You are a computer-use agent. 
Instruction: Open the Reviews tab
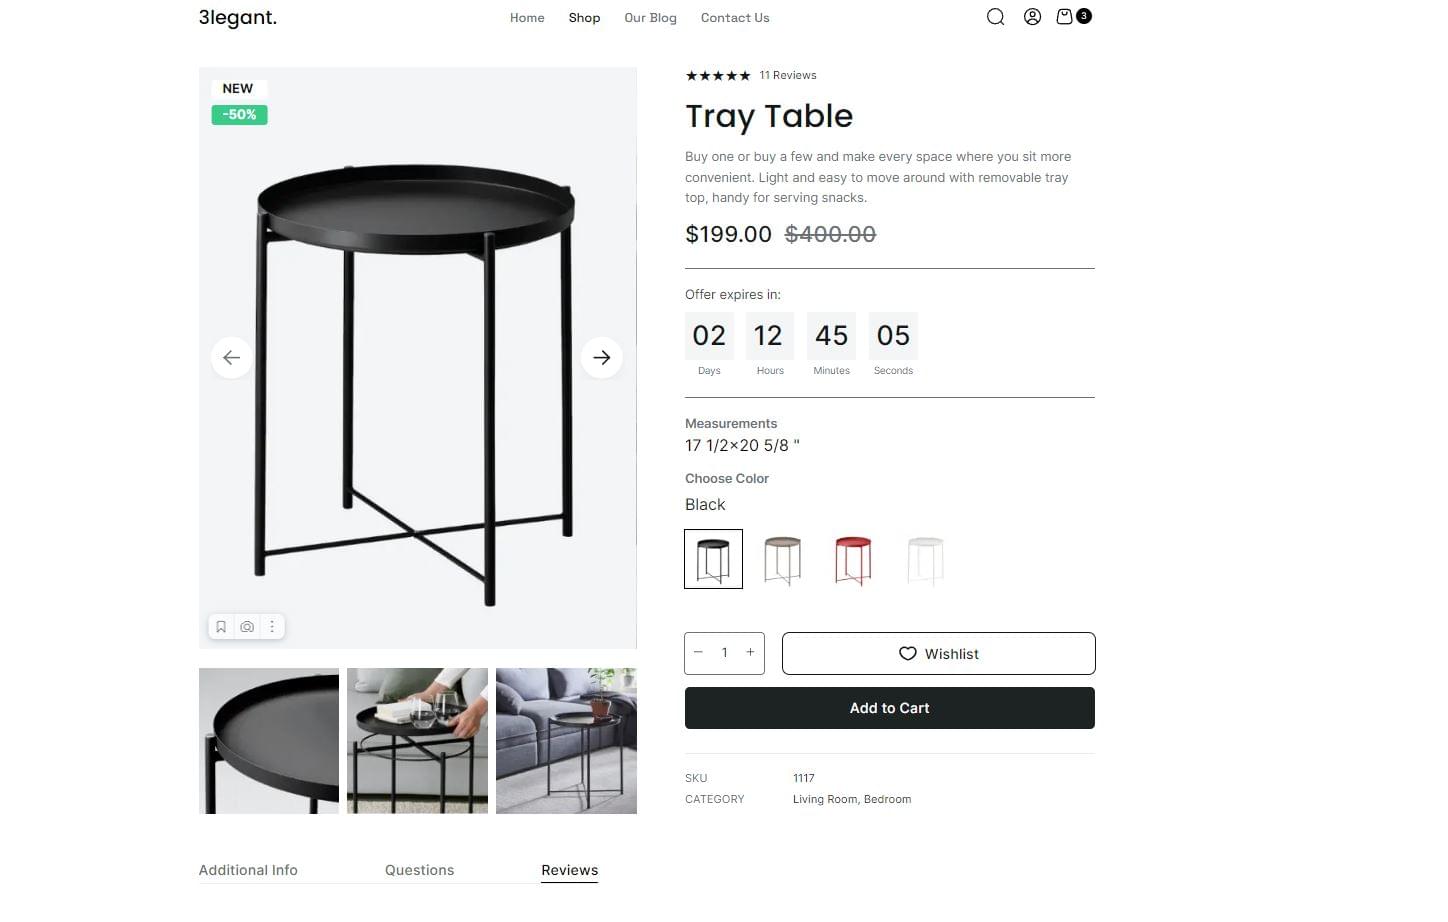click(570, 870)
